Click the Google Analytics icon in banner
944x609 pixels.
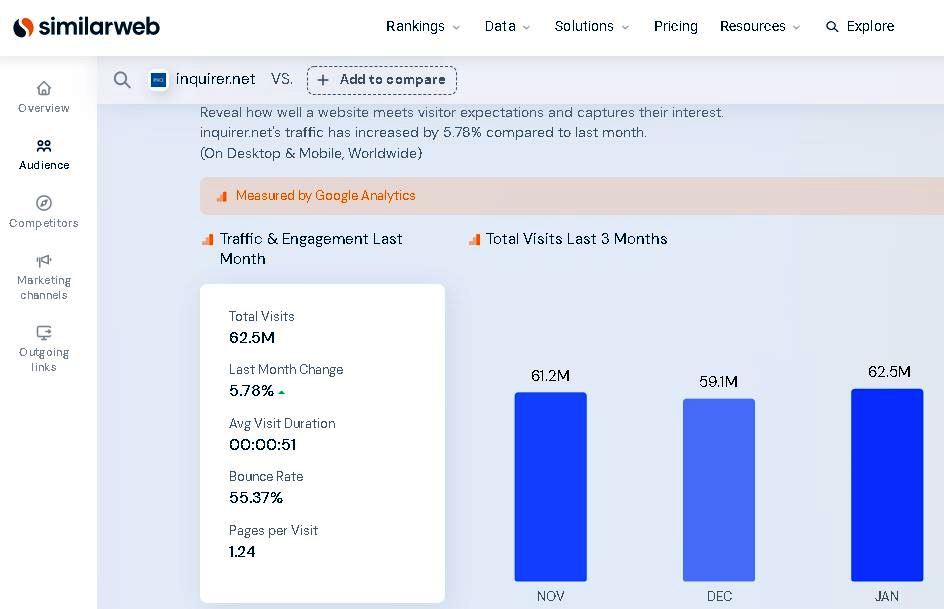click(x=222, y=196)
